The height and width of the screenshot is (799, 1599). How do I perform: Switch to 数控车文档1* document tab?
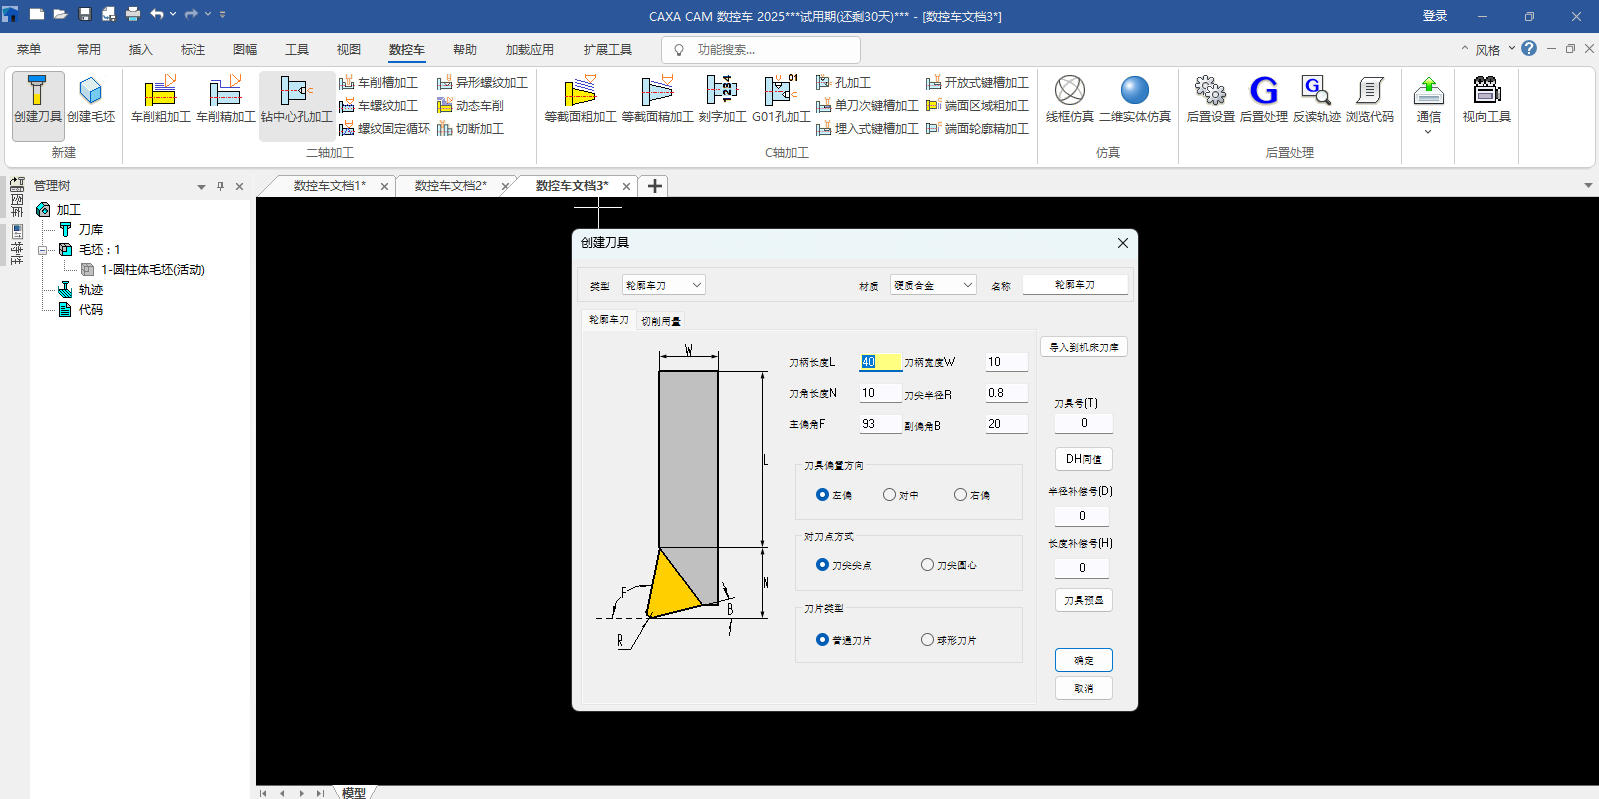[330, 186]
